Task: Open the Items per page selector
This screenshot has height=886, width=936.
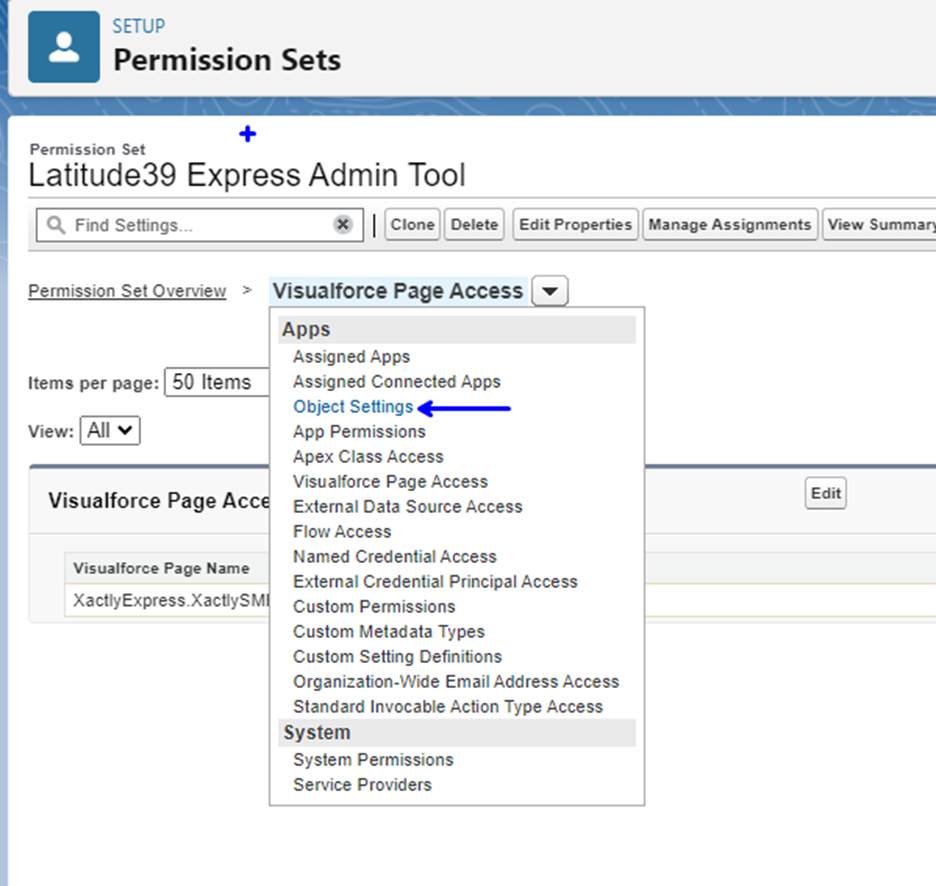Action: point(217,382)
